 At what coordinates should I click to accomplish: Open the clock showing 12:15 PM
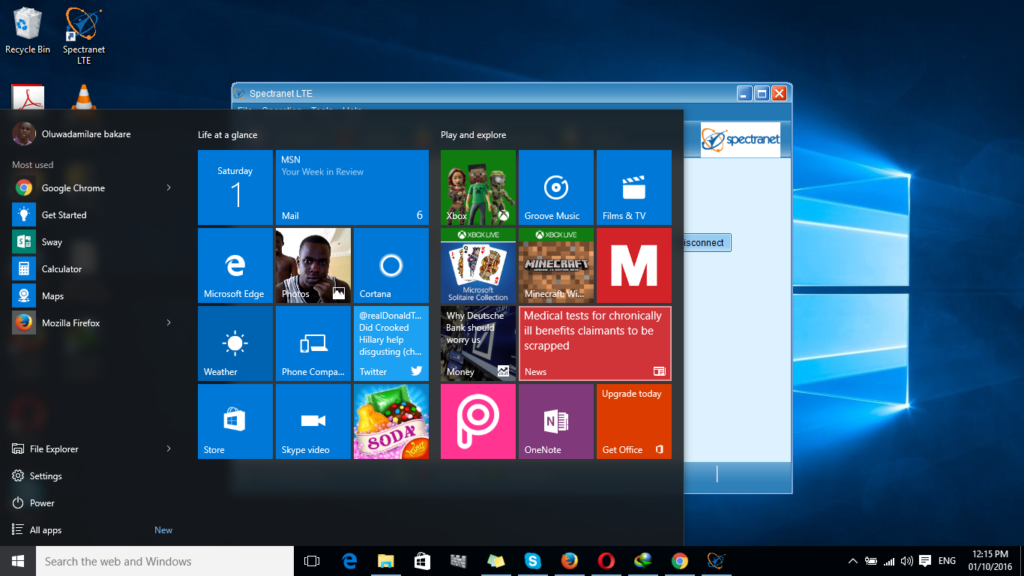pos(990,561)
